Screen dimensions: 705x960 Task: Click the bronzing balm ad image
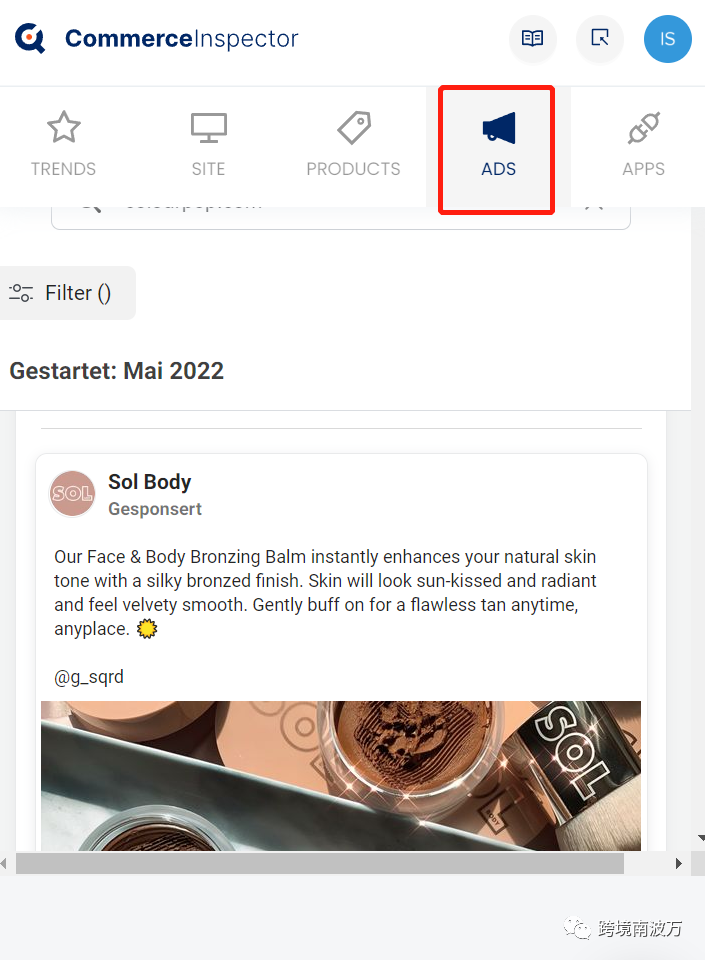click(341, 775)
